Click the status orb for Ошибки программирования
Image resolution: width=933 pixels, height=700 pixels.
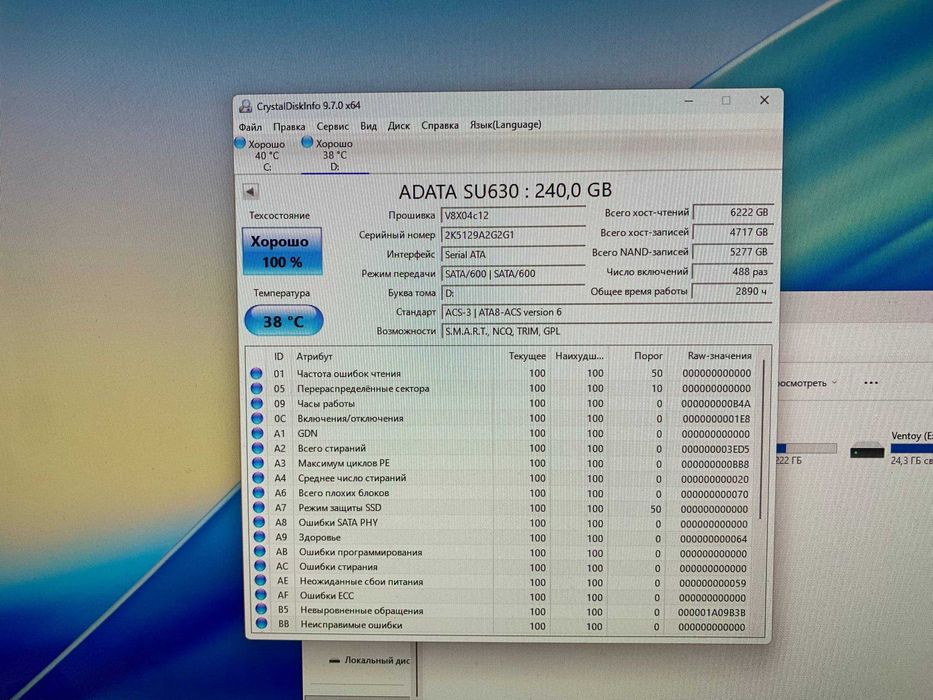pos(260,551)
